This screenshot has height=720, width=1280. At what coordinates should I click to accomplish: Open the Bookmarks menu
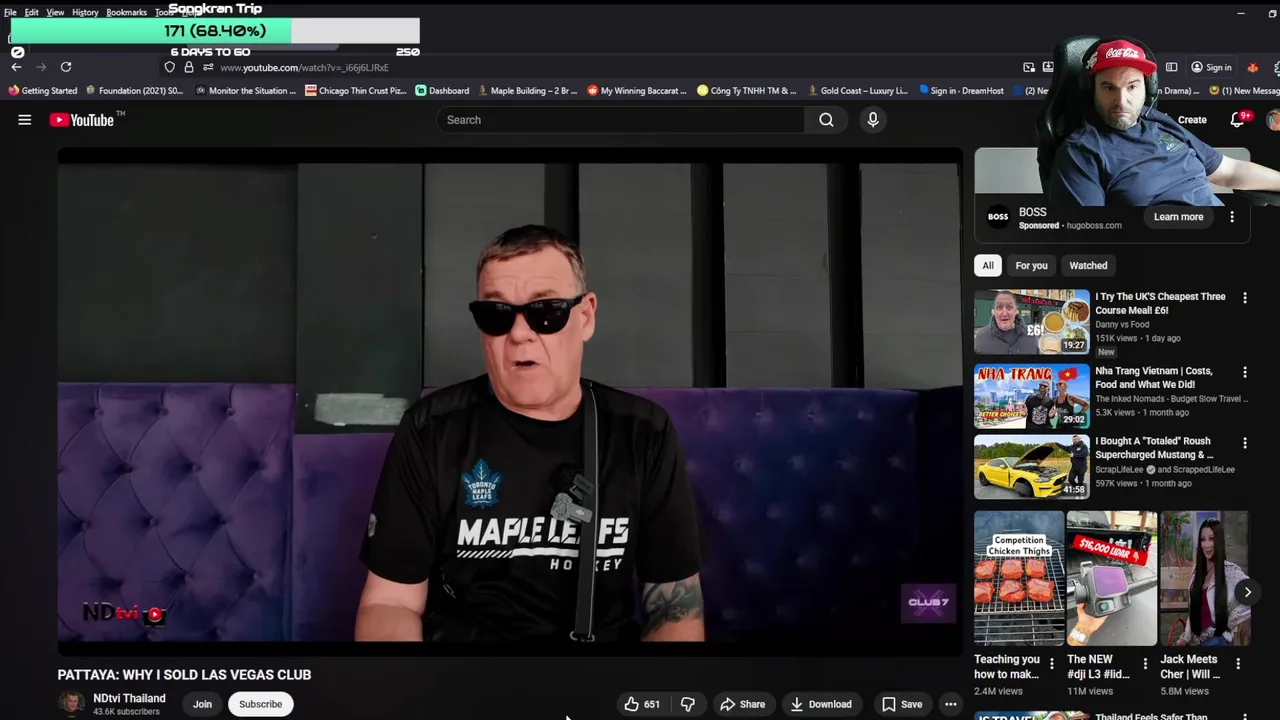pos(126,12)
